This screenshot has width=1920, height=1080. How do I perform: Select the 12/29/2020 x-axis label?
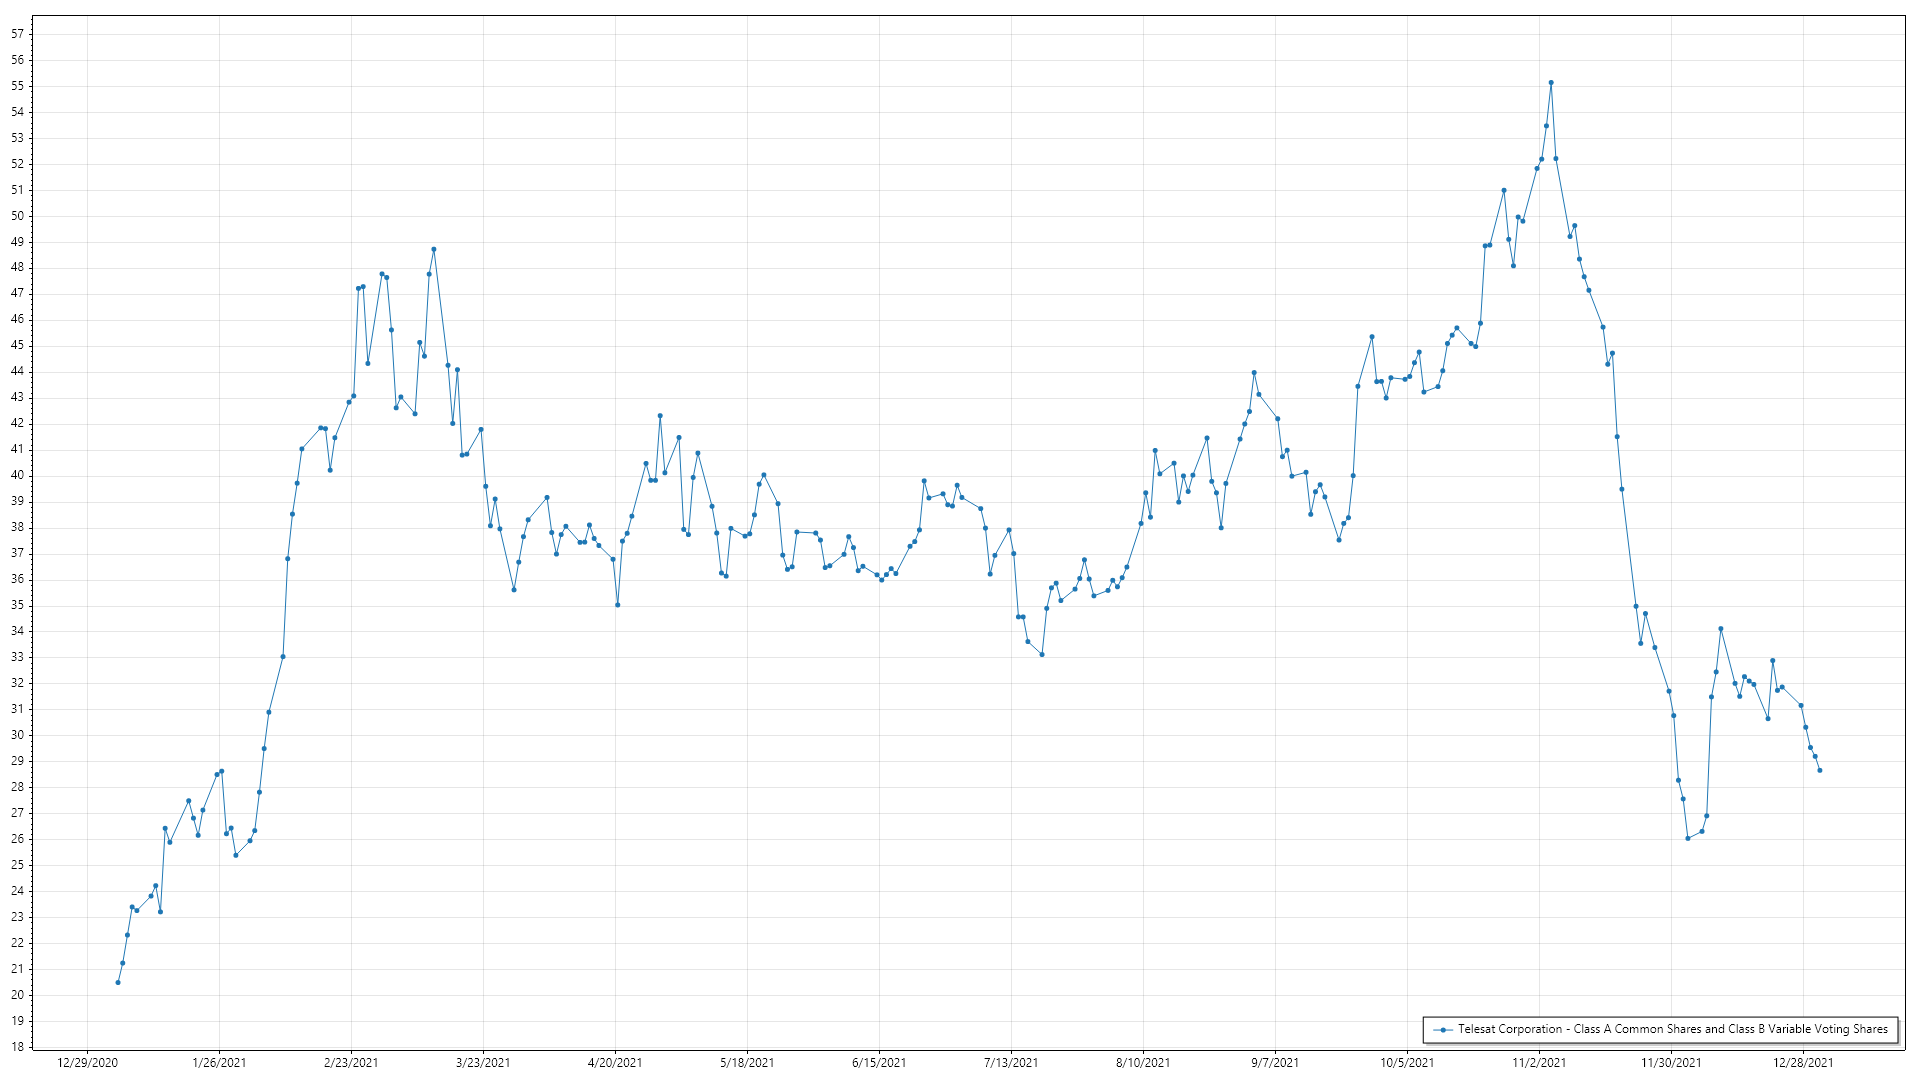click(87, 1062)
